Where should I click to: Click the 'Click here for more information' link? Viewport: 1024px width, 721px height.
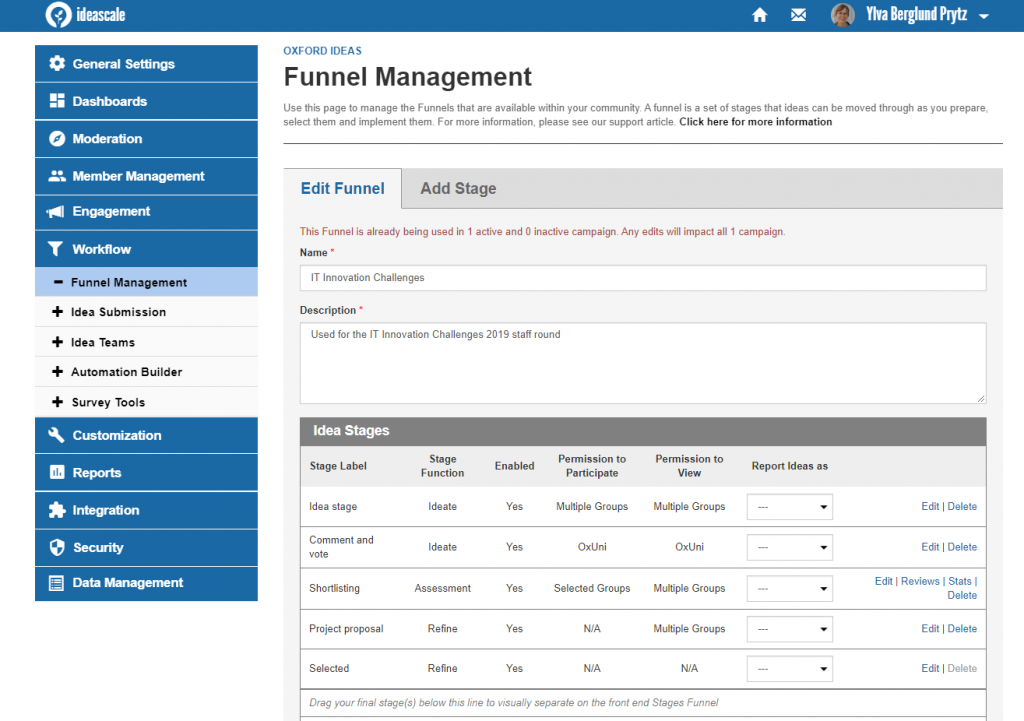pyautogui.click(x=755, y=122)
